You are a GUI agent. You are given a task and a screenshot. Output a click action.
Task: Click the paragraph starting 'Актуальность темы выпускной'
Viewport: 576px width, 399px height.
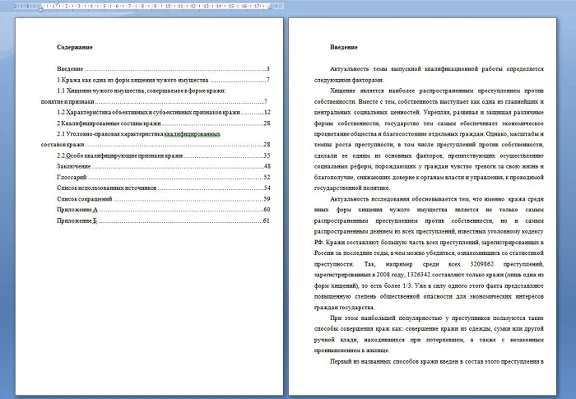point(429,74)
